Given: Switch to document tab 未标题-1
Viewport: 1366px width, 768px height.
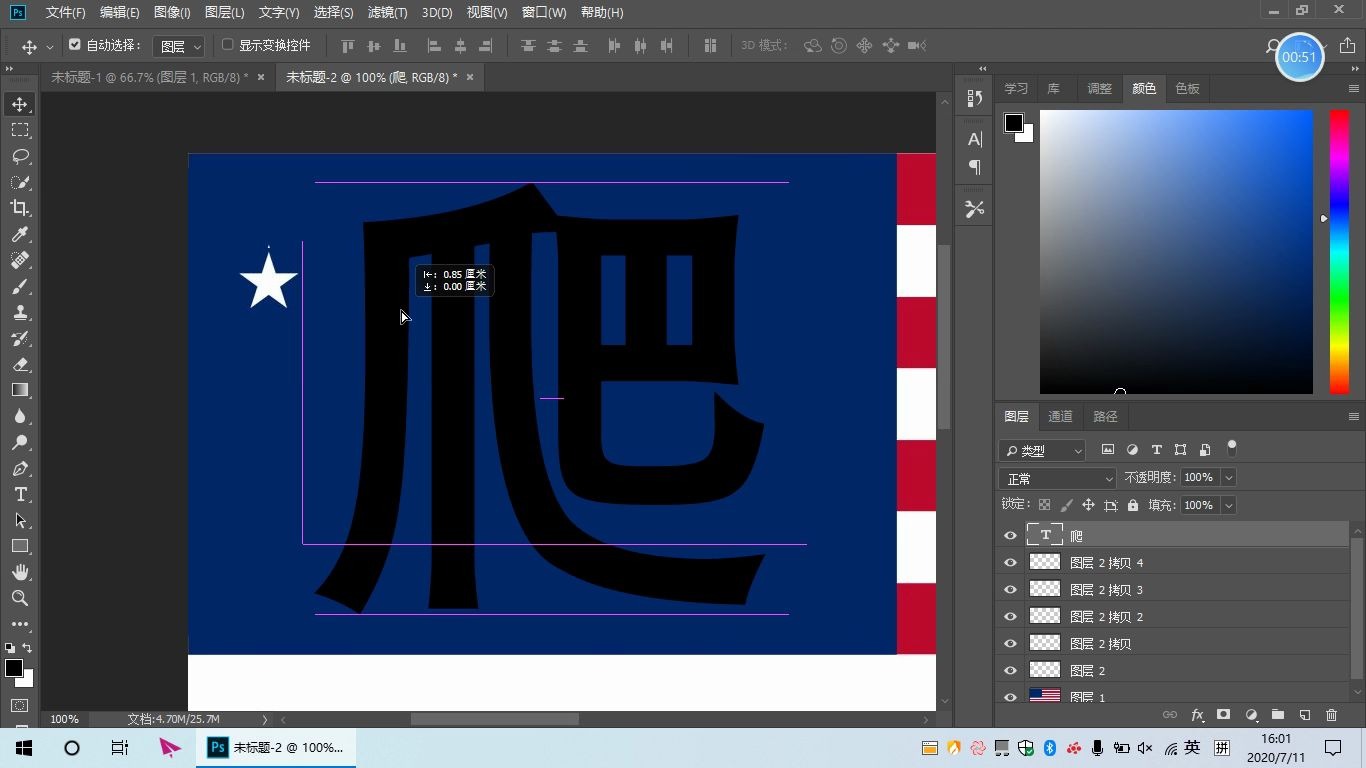Looking at the screenshot, I should [149, 77].
